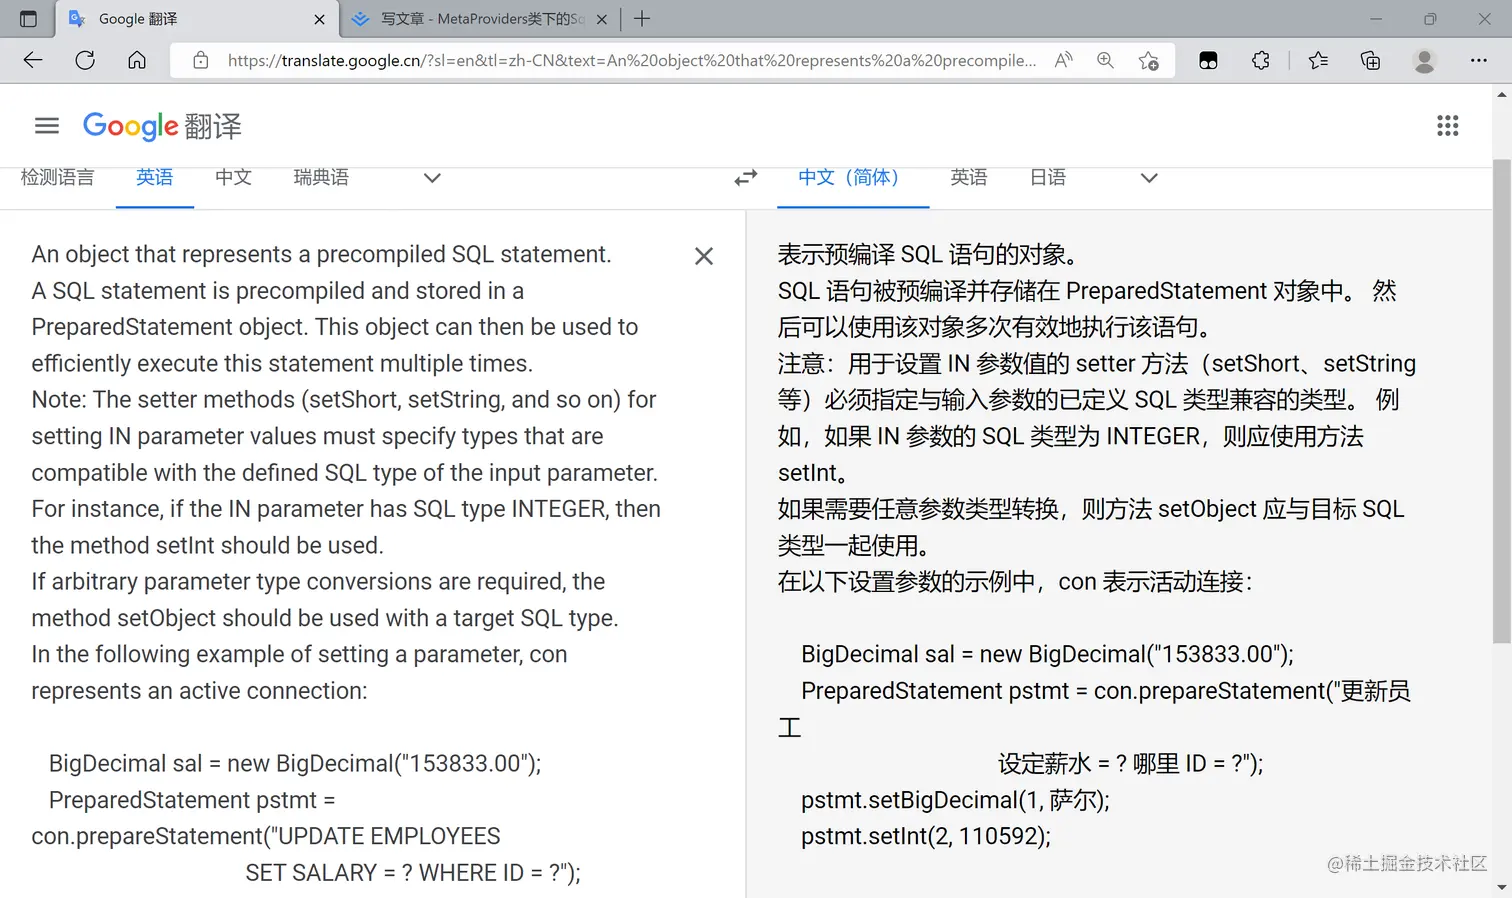Click the scrollbar up arrow

(1502, 95)
